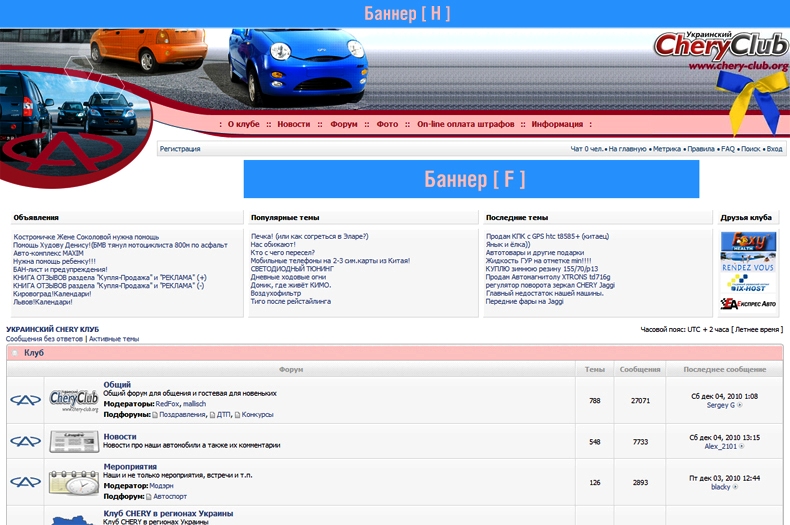Viewport: 790px width, 525px height.
Task: Open the IX-Host friend banner
Action: [748, 282]
